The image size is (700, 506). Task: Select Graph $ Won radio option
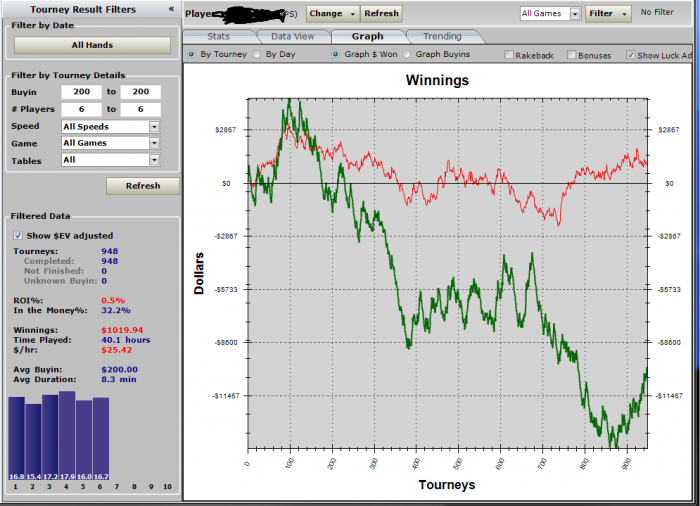pyautogui.click(x=335, y=54)
